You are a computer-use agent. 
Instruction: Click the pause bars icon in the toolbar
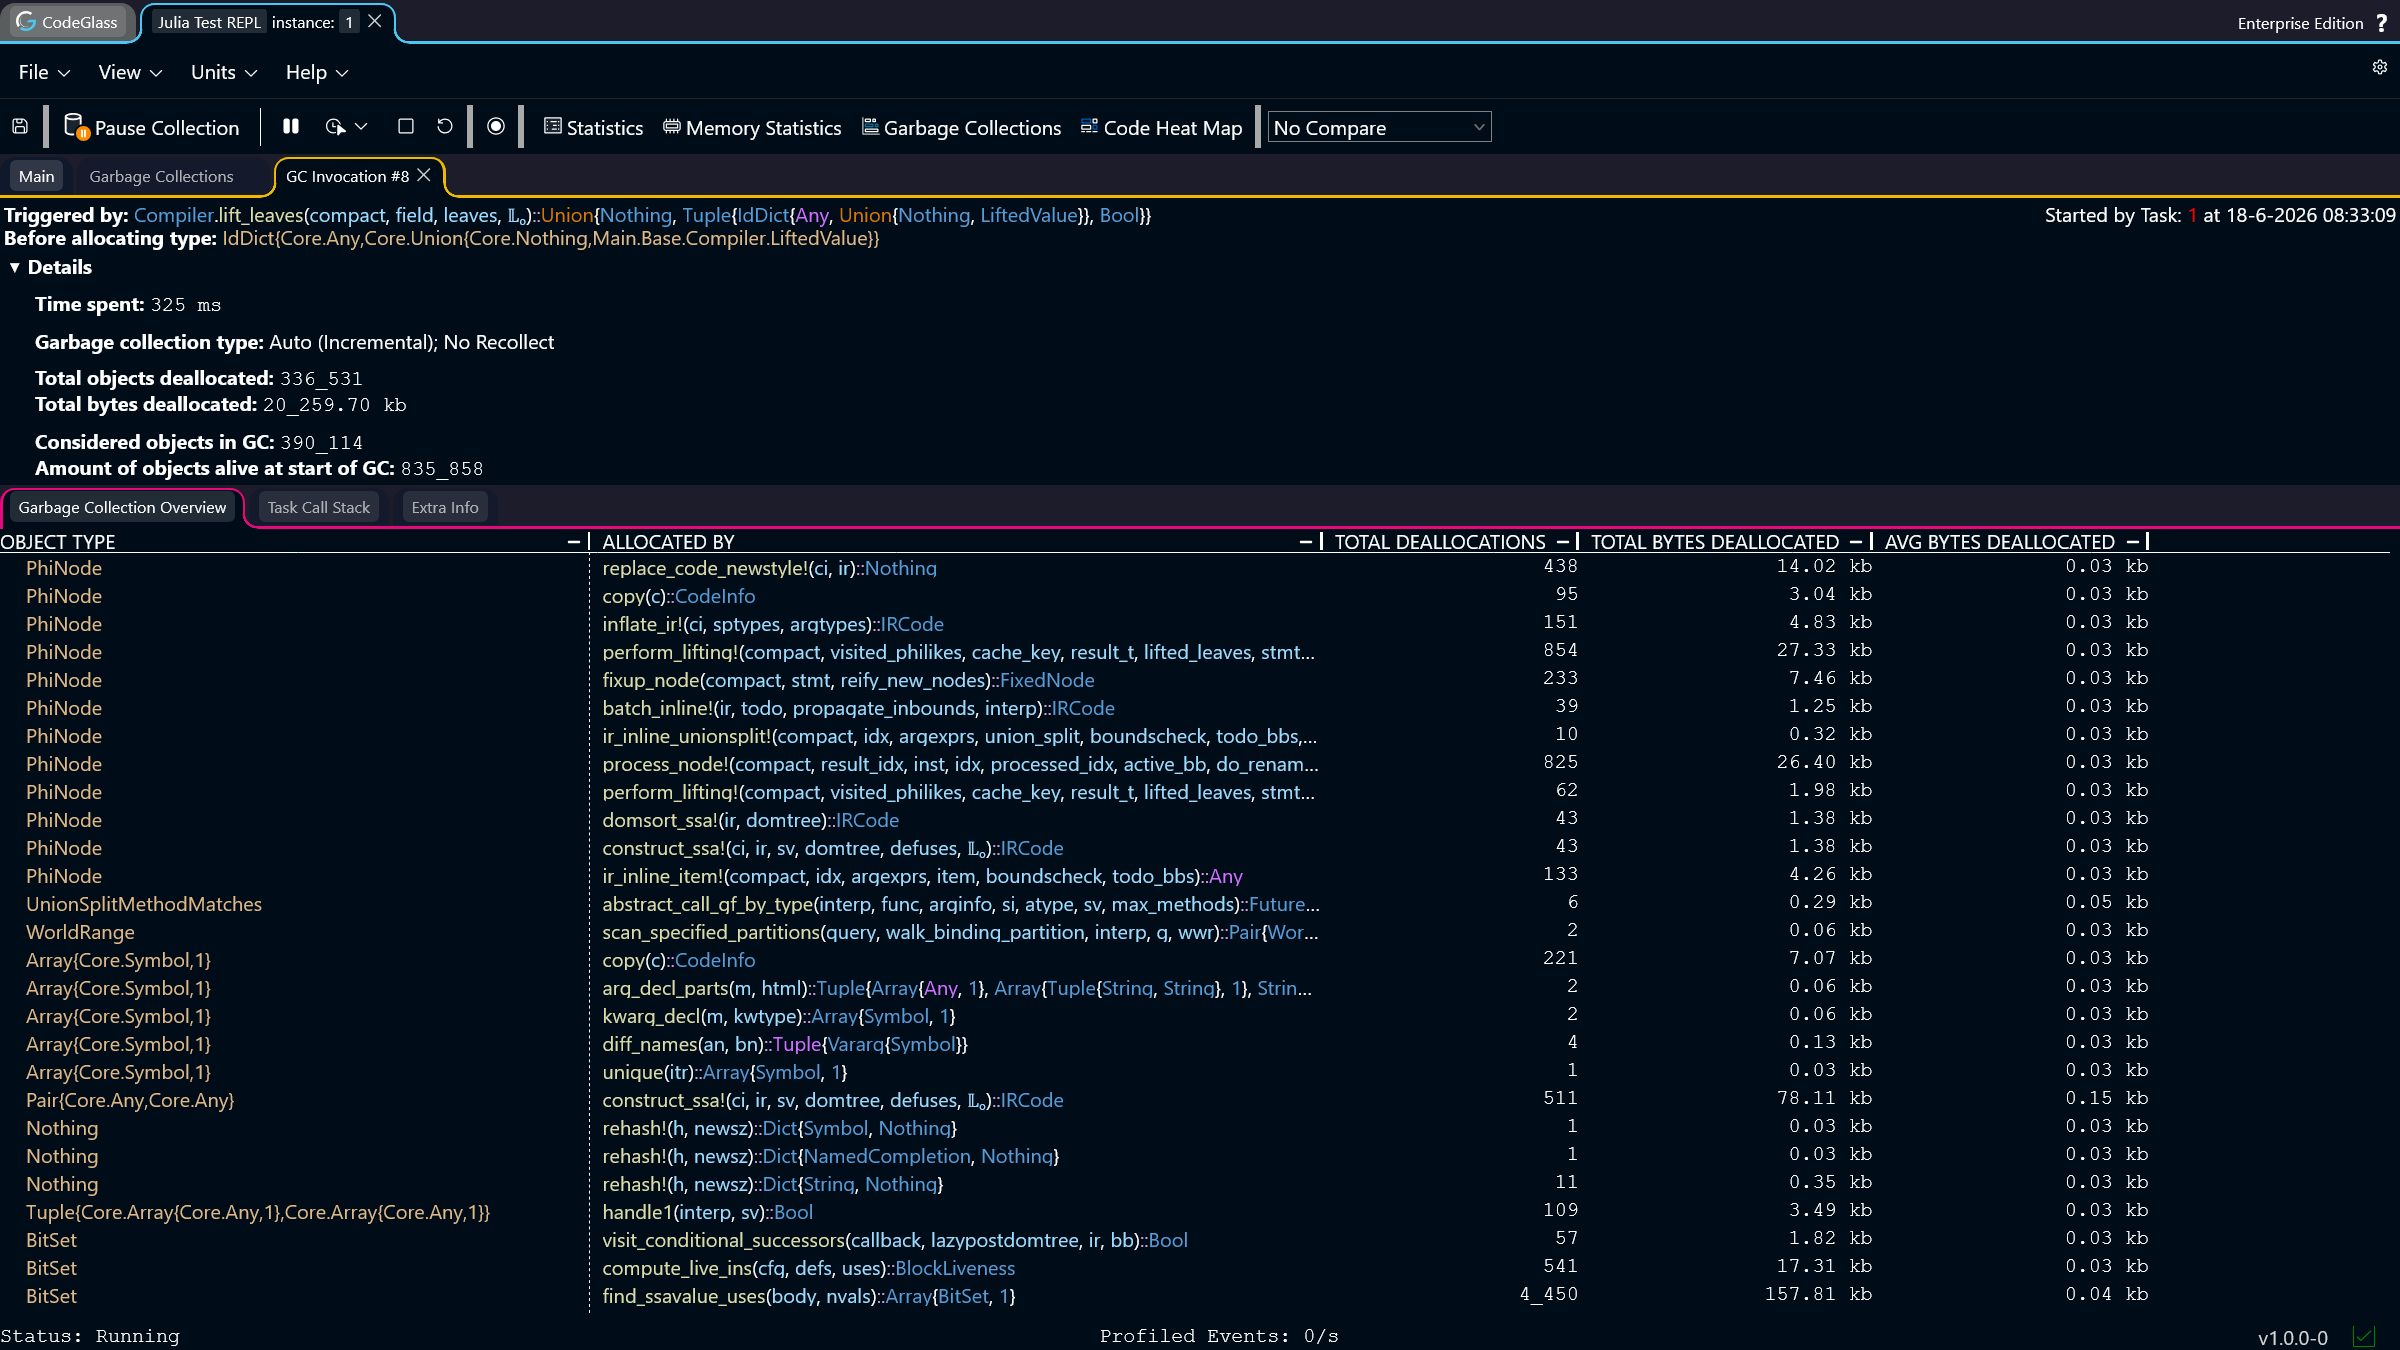click(291, 127)
